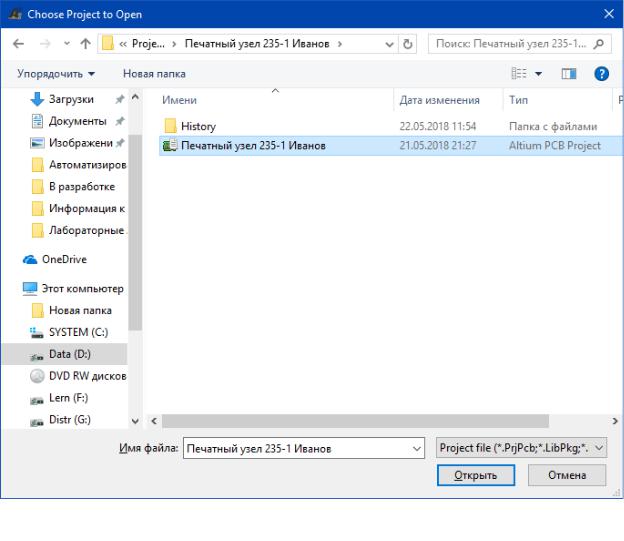Expand the file name dropdown arrow

[x=417, y=449]
